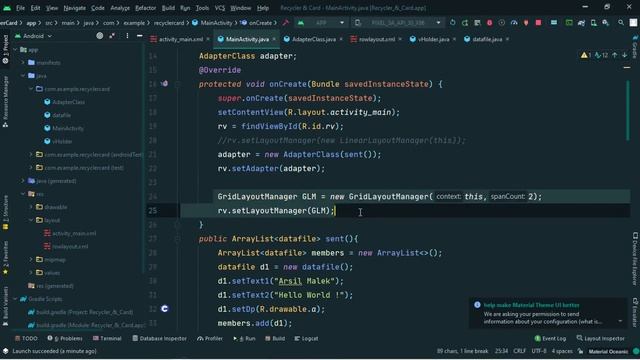Collapse the app module tree node

(x=16, y=49)
